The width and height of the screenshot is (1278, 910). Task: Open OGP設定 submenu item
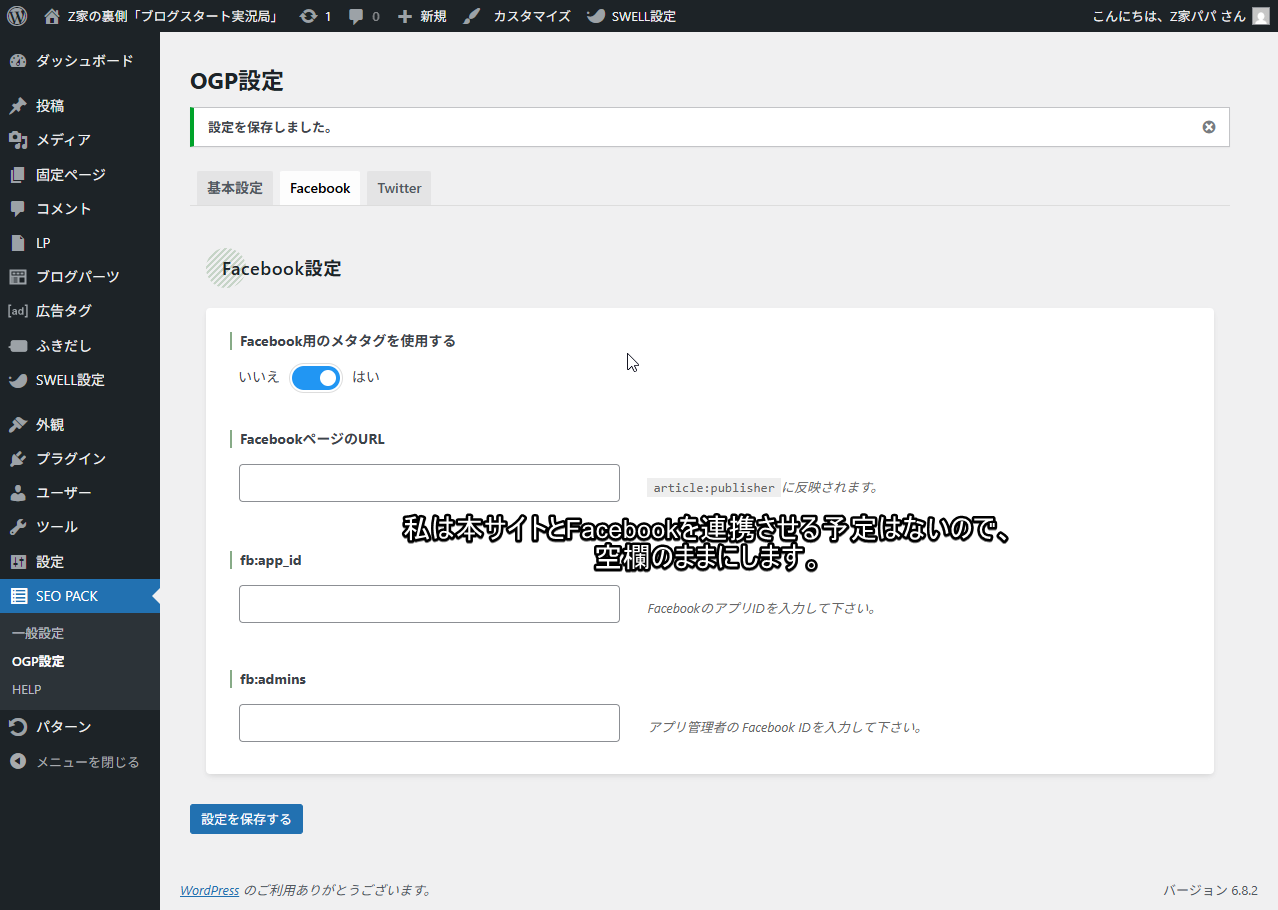[x=38, y=661]
